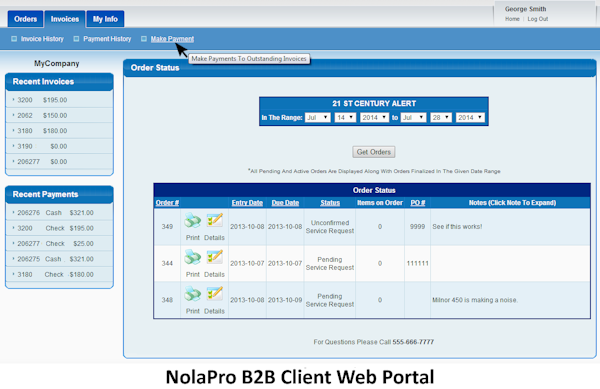Click PO number 9999 cell
This screenshot has width=600, height=389.
(x=417, y=226)
